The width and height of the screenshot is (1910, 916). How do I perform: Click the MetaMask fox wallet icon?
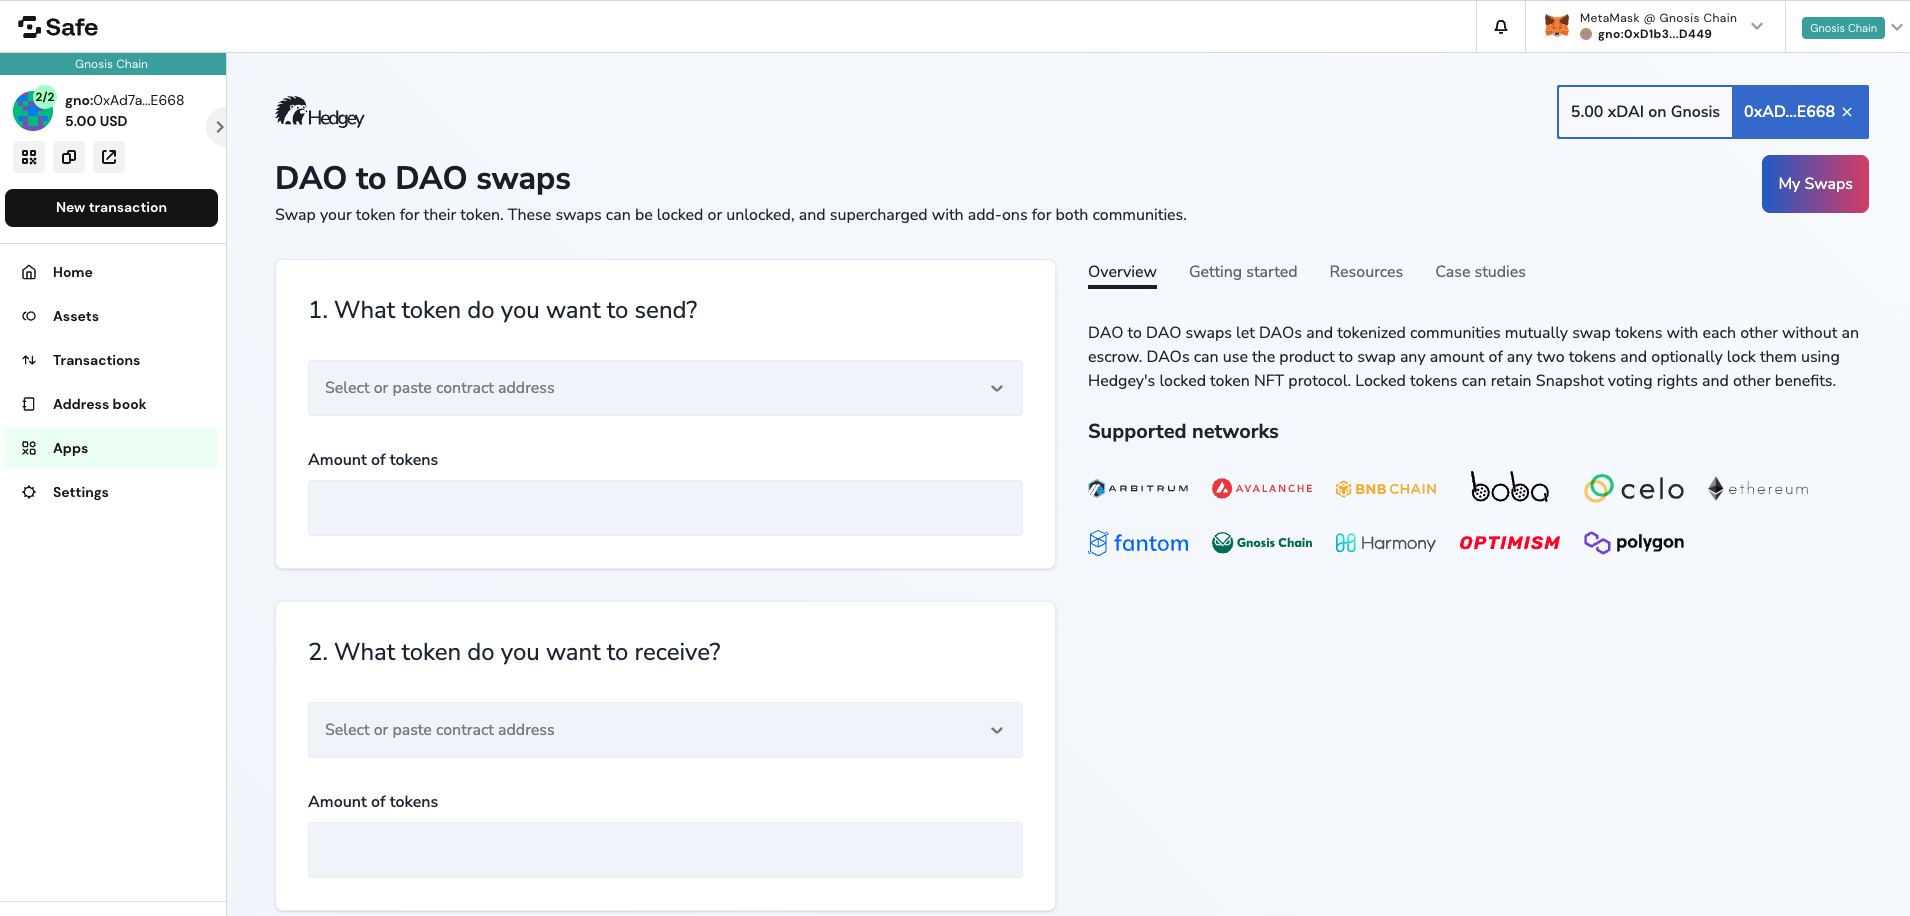click(x=1557, y=26)
